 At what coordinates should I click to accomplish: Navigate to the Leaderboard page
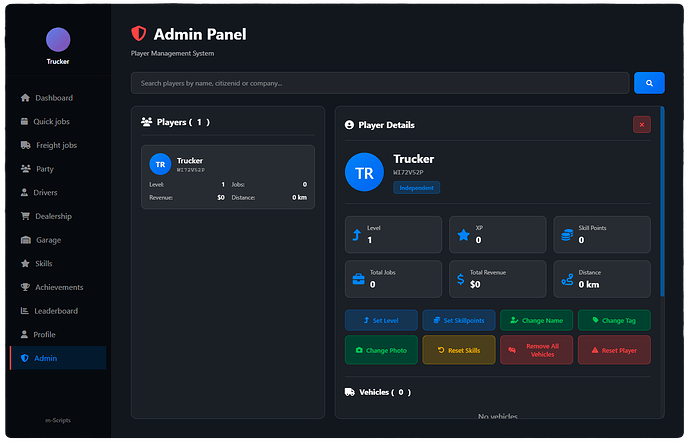click(57, 311)
